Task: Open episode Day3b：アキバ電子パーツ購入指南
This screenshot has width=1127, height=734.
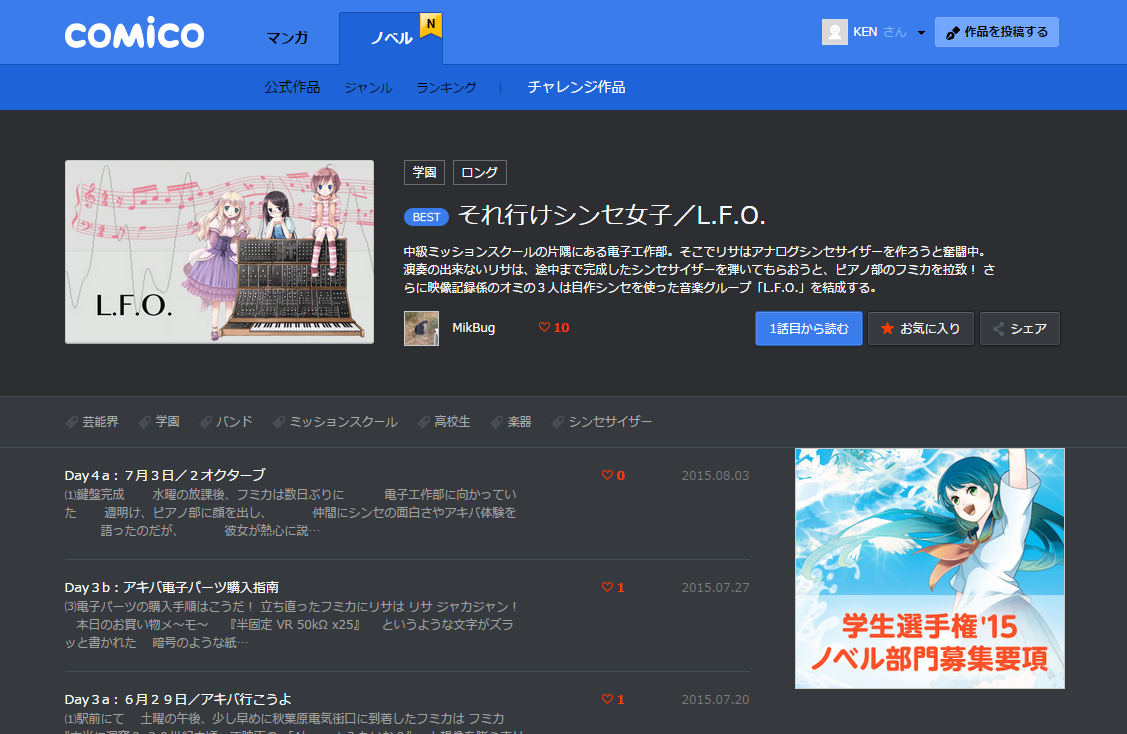Action: (x=172, y=587)
